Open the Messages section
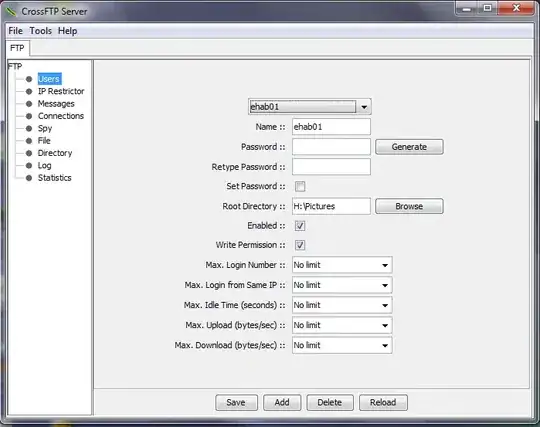540x427 pixels. [x=56, y=104]
